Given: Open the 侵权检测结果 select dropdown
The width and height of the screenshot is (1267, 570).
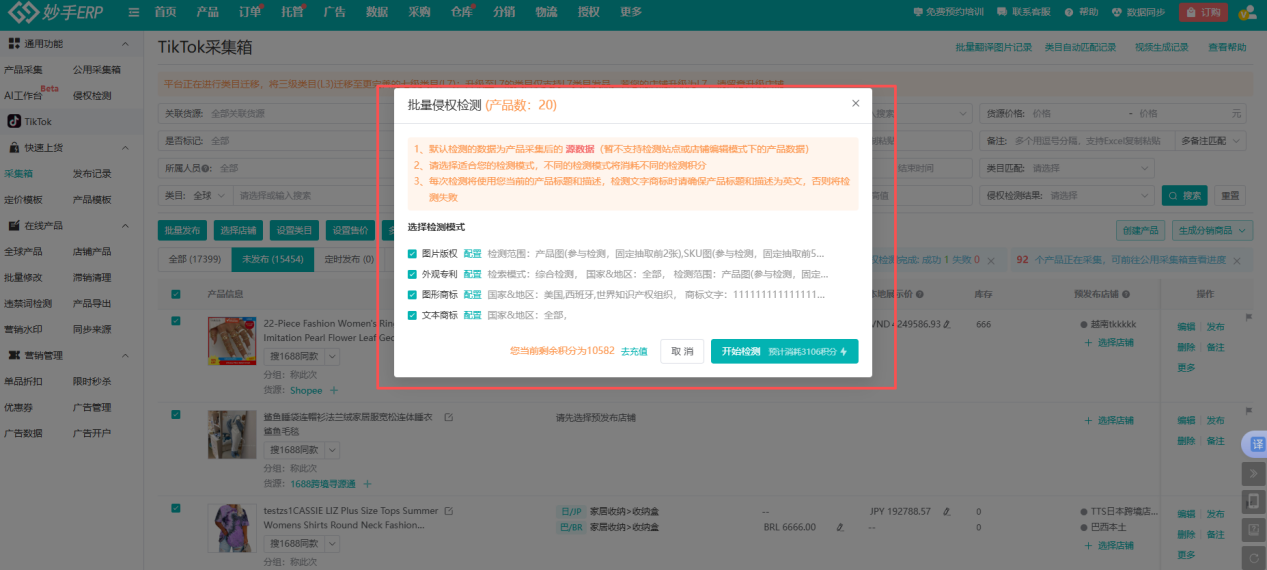Looking at the screenshot, I should coord(1098,195).
